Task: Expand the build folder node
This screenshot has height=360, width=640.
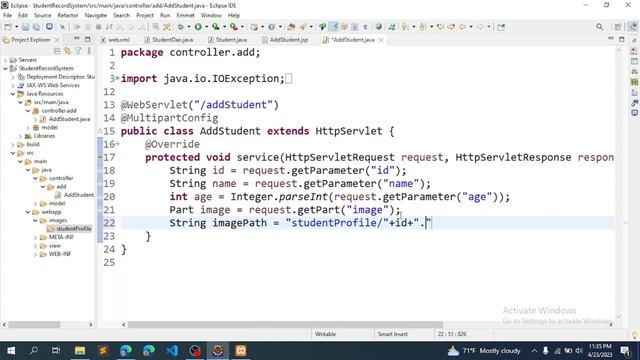Action: [13, 144]
